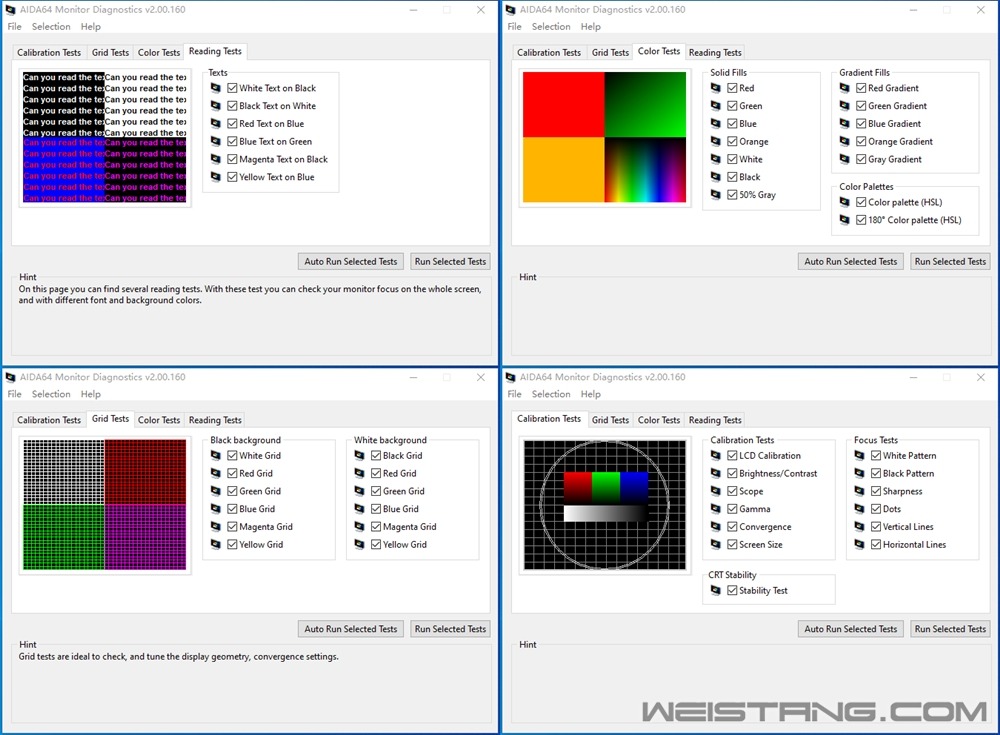Screen dimensions: 1000x735
Task: Click the hint text starting "Grid tests are ideal"
Action: (179, 657)
